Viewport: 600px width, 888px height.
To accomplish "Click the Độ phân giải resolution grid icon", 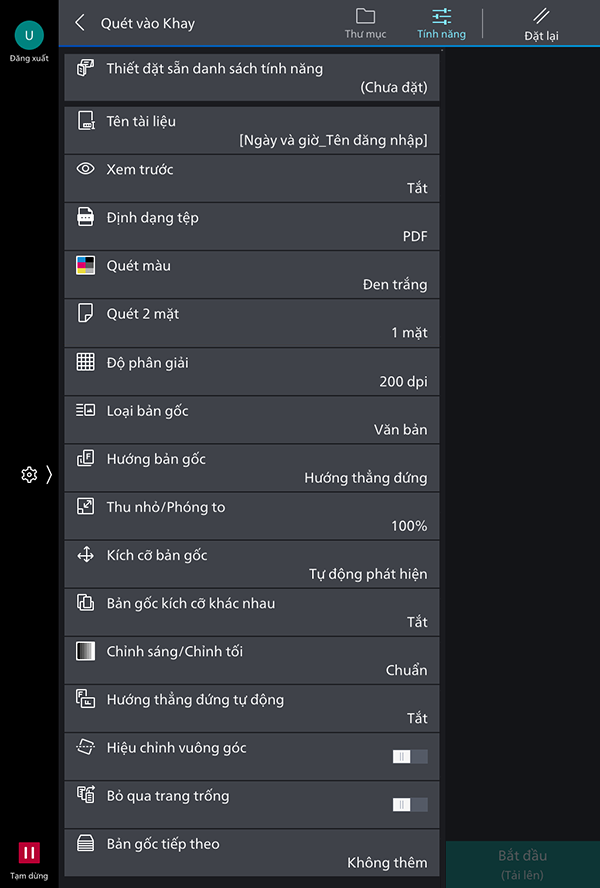I will click(x=86, y=361).
